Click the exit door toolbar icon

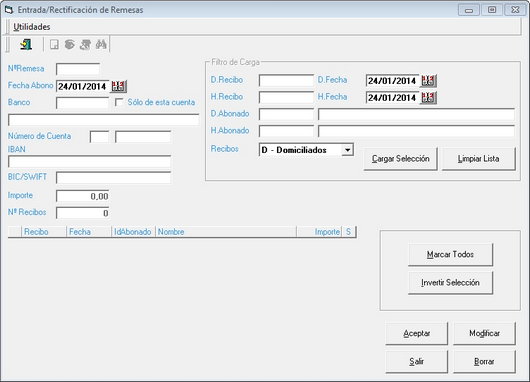tap(26, 44)
